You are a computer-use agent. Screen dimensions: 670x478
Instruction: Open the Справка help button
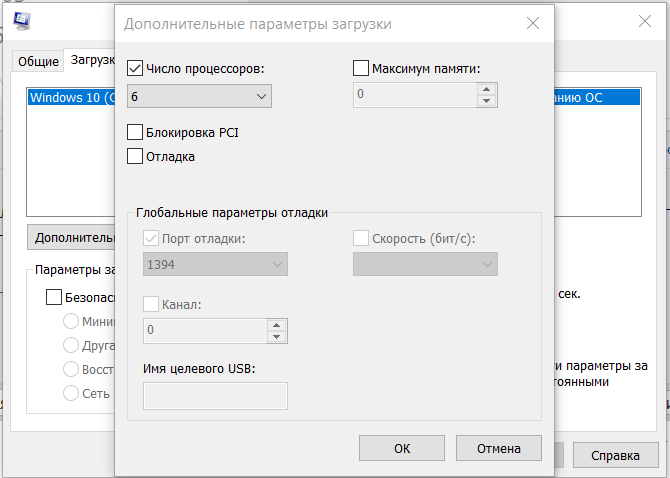(x=615, y=455)
